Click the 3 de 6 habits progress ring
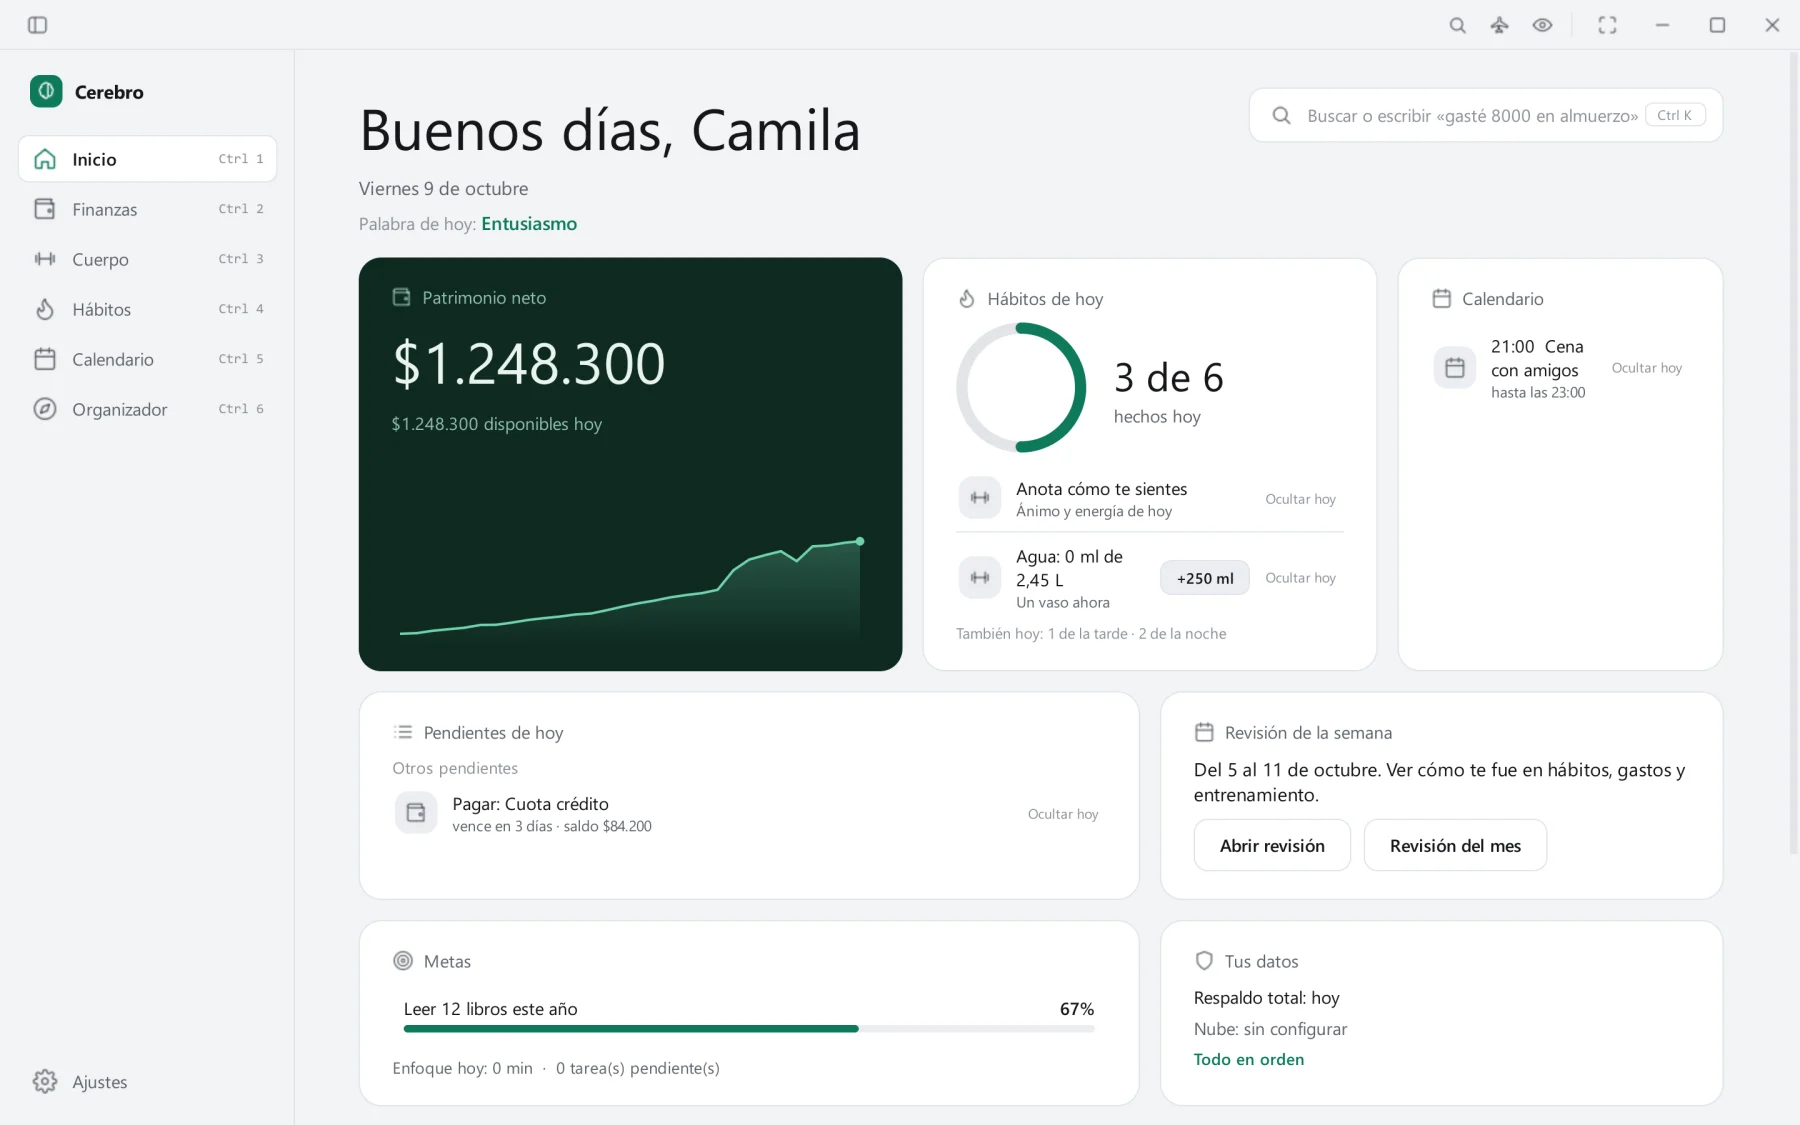The image size is (1800, 1125). click(x=1021, y=387)
